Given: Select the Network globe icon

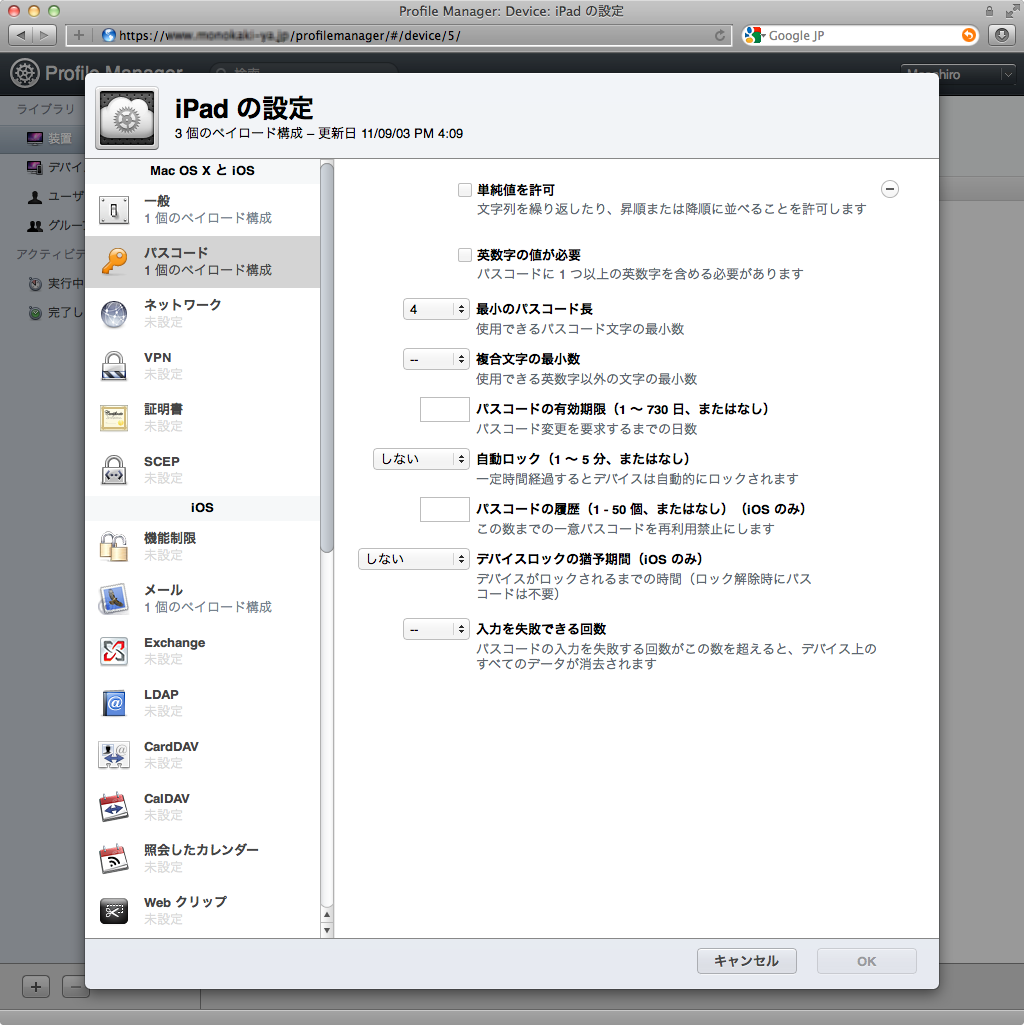Looking at the screenshot, I should [x=114, y=314].
